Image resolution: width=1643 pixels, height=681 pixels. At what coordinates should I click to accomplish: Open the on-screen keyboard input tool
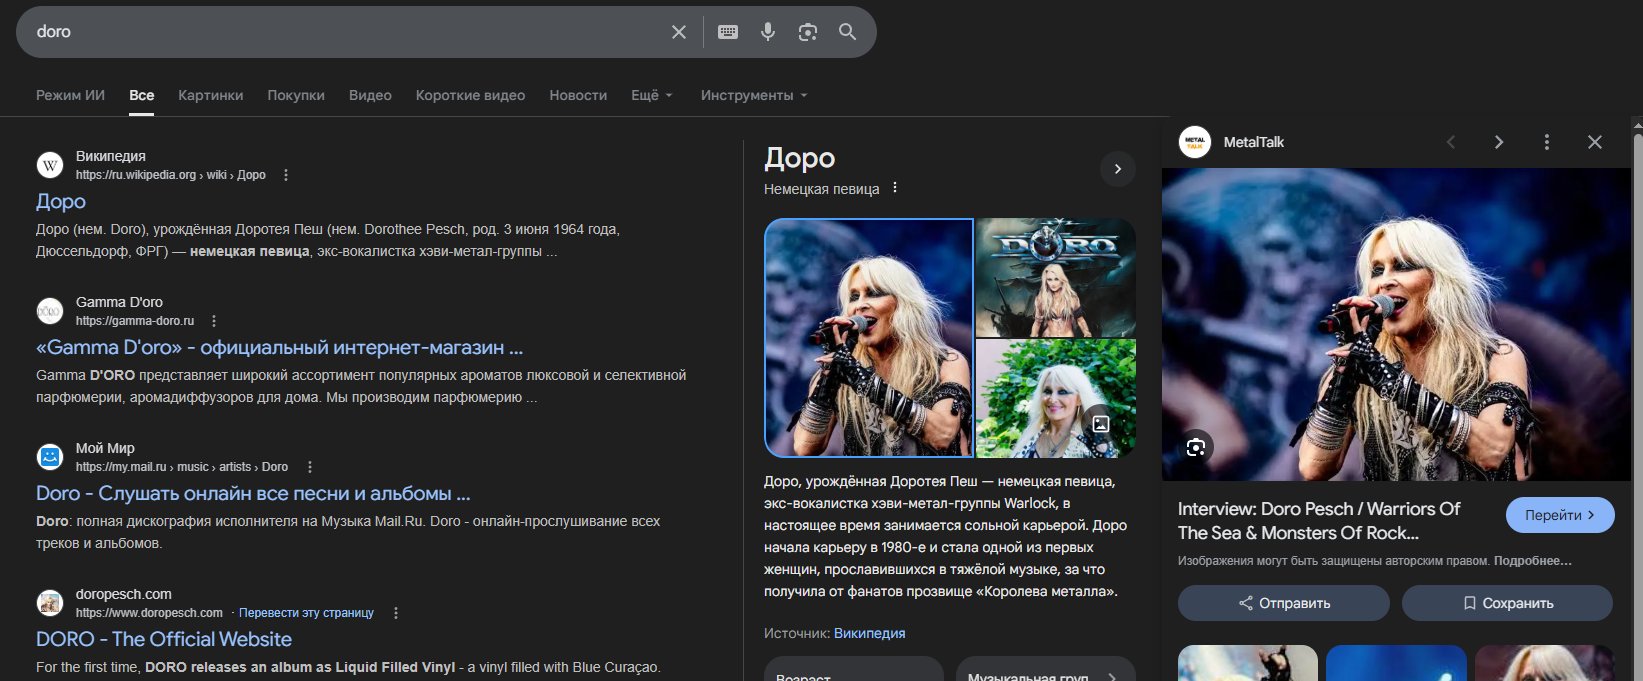click(x=728, y=32)
